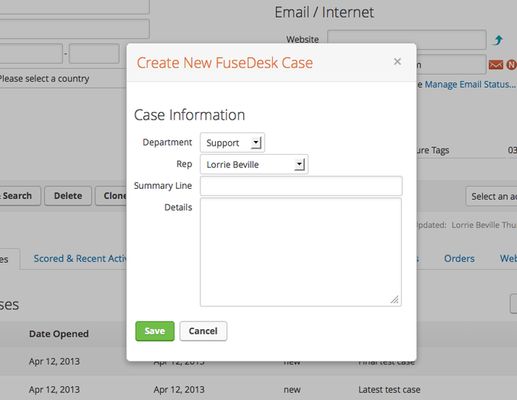Click the red envelope email icon
The image size is (517, 400).
tap(496, 65)
